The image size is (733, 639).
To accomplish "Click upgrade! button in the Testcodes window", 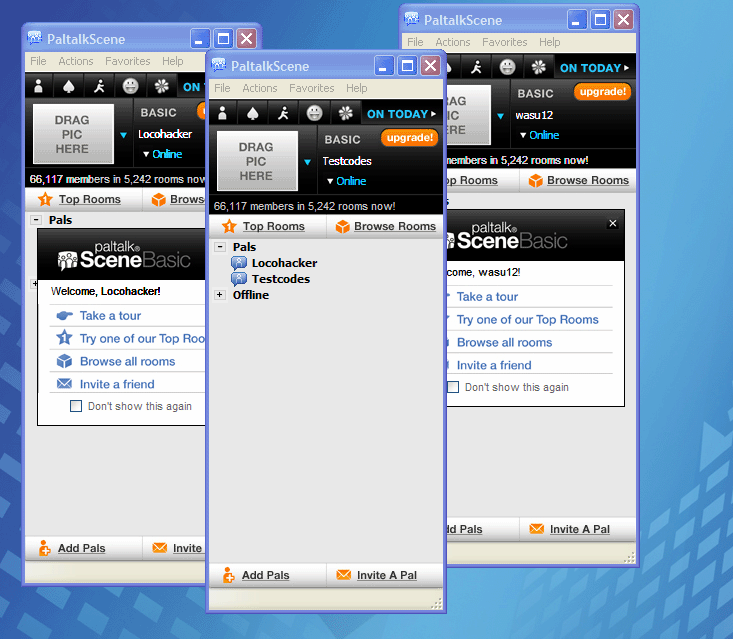I will 410,137.
